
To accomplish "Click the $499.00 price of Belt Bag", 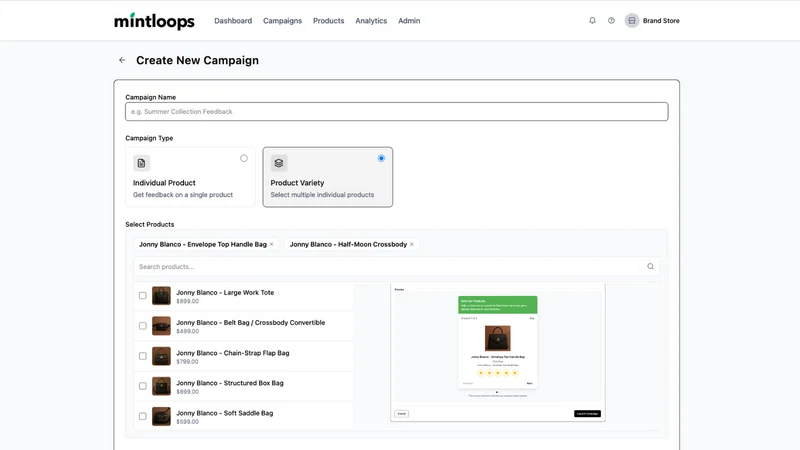I will click(x=188, y=331).
